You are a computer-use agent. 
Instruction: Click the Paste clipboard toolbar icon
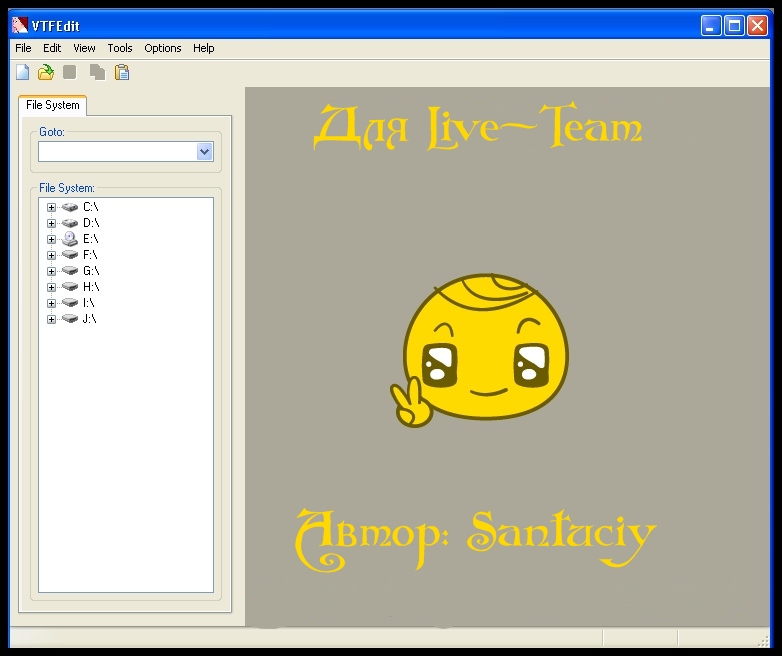pyautogui.click(x=122, y=72)
